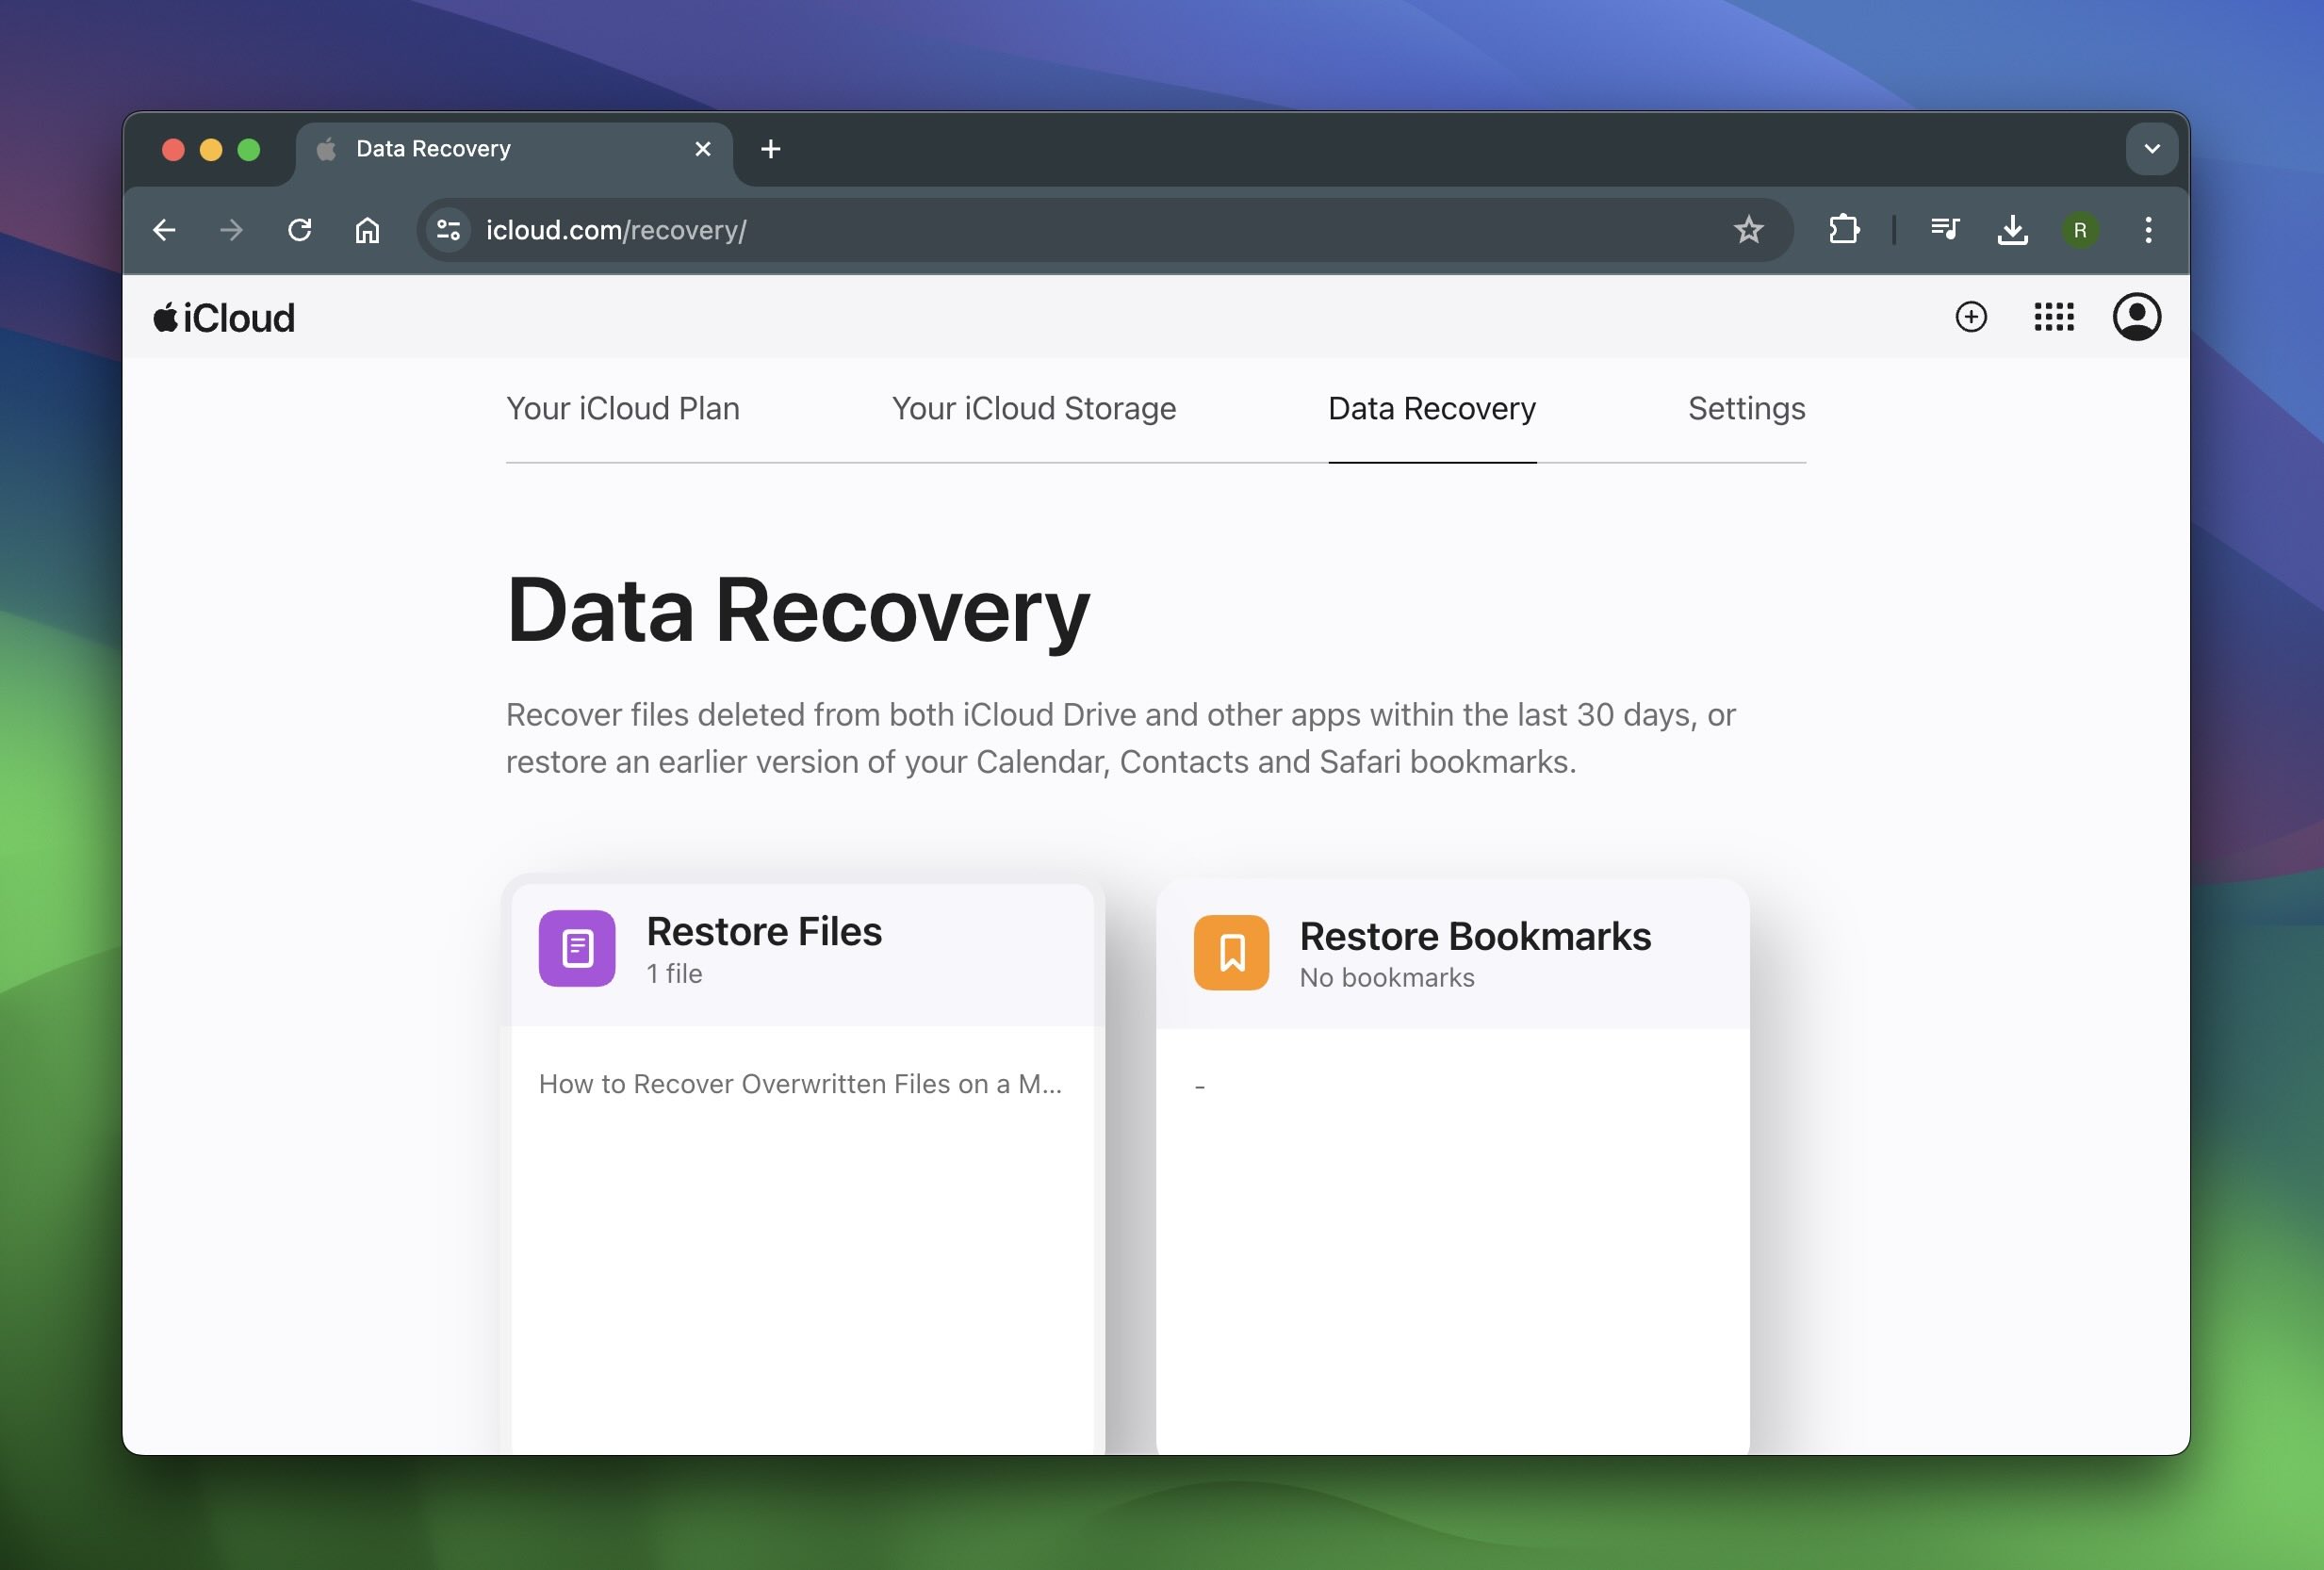Reload the iCloud recovery page
The image size is (2324, 1570).
tap(299, 231)
